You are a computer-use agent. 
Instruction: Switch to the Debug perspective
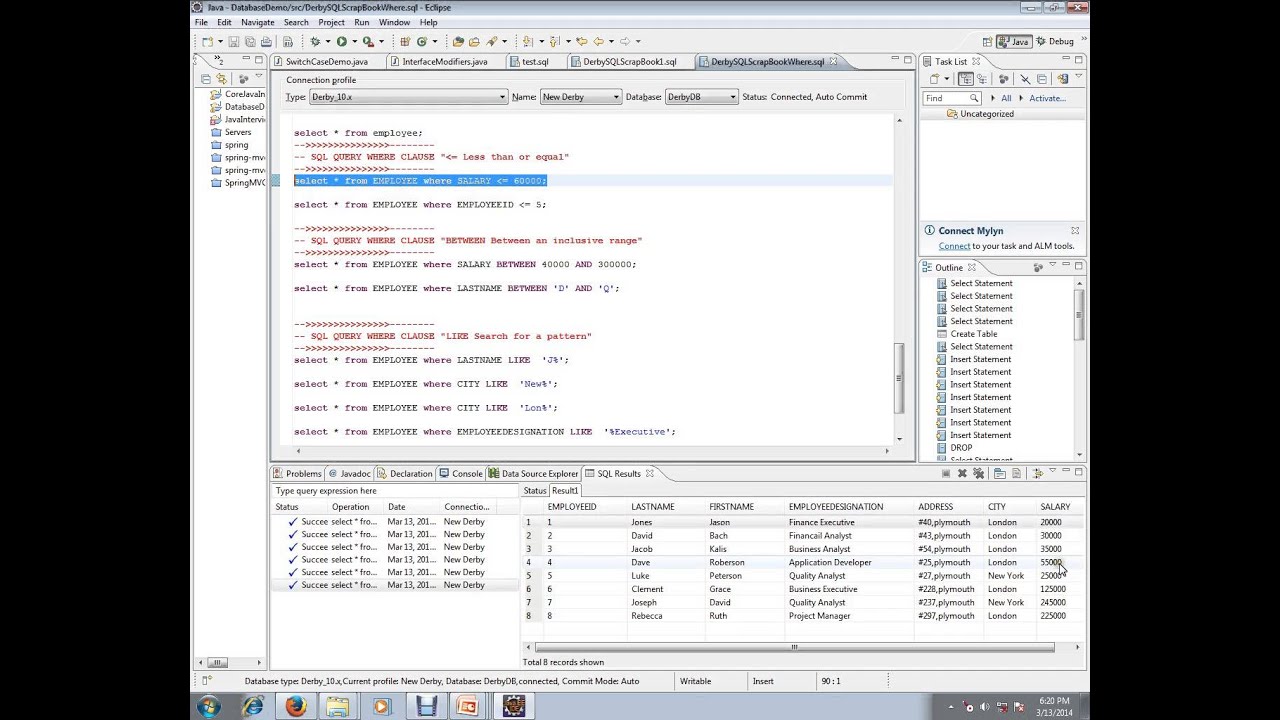click(1054, 41)
